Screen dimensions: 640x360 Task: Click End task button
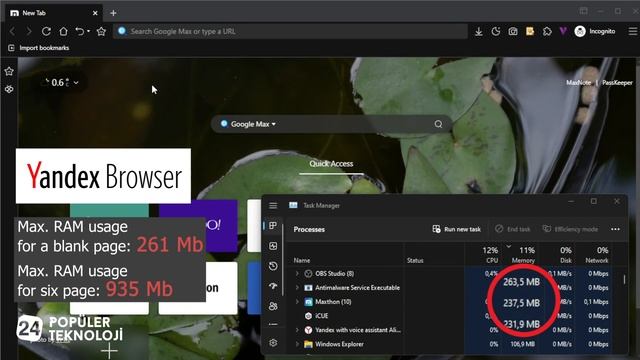[x=513, y=229]
